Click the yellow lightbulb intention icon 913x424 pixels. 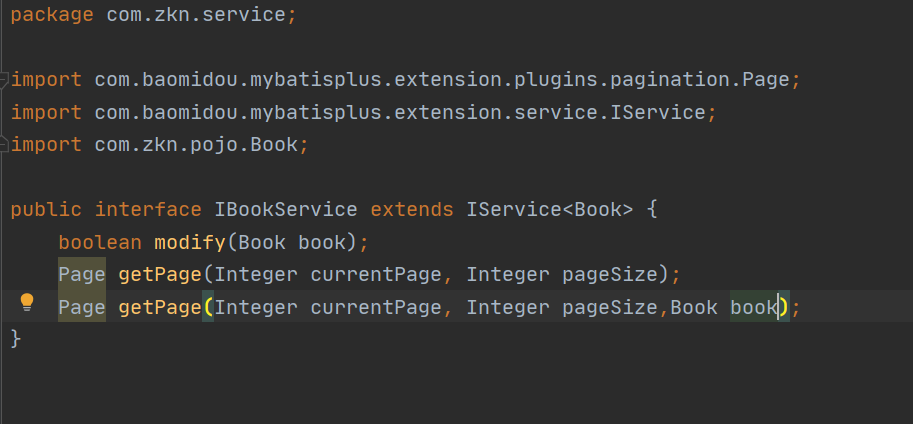[27, 303]
